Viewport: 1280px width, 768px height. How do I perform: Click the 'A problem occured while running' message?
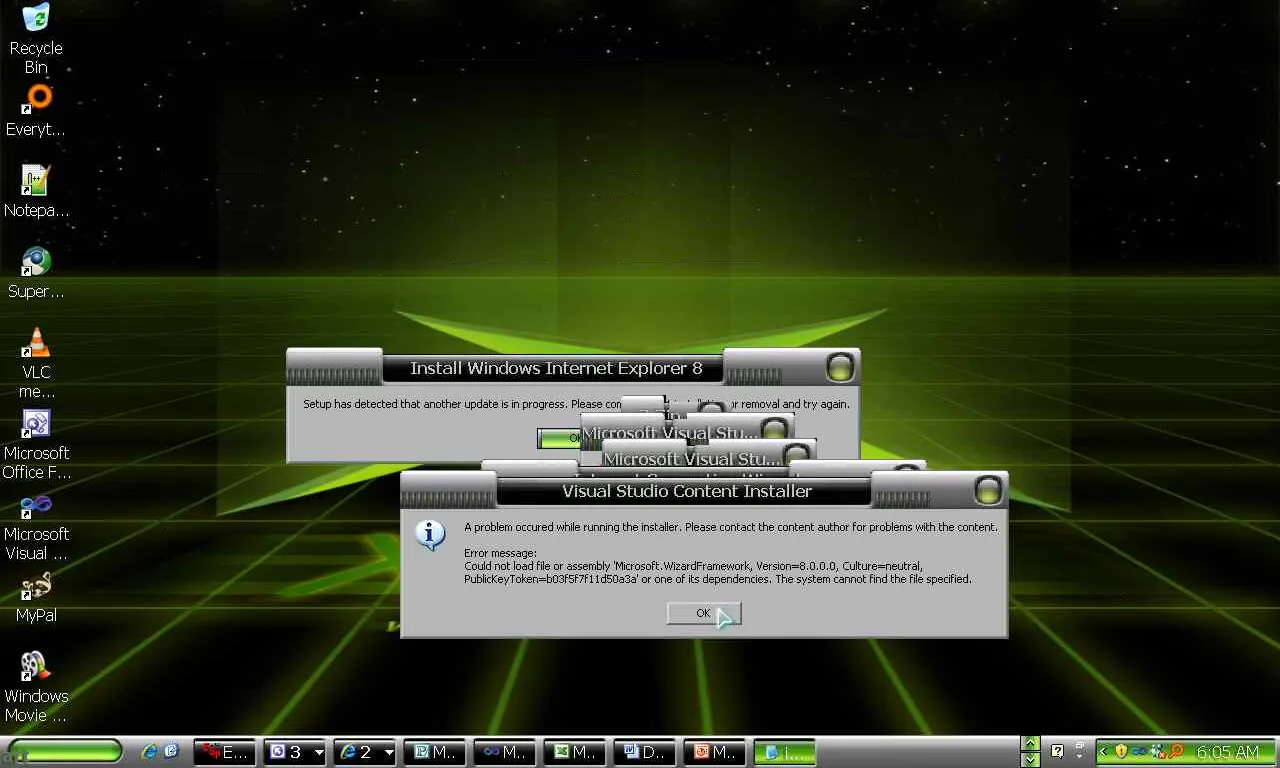pyautogui.click(x=731, y=527)
